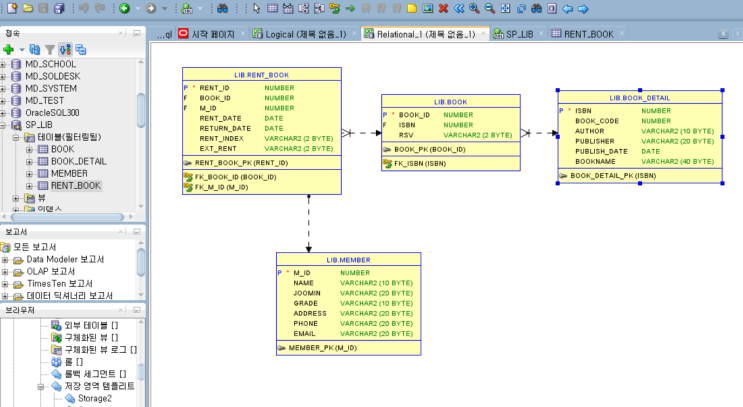This screenshot has width=743, height=407.
Task: Select the pointer Select tool
Action: (256, 8)
